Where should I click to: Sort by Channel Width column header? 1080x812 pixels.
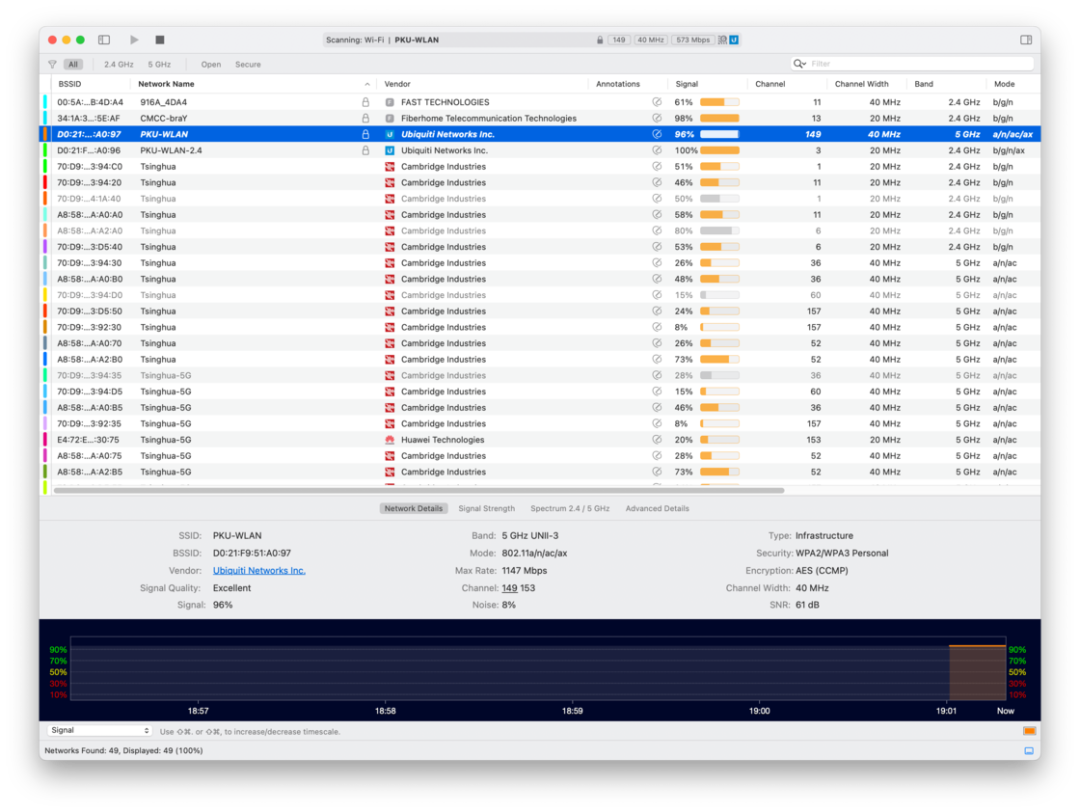[x=862, y=84]
